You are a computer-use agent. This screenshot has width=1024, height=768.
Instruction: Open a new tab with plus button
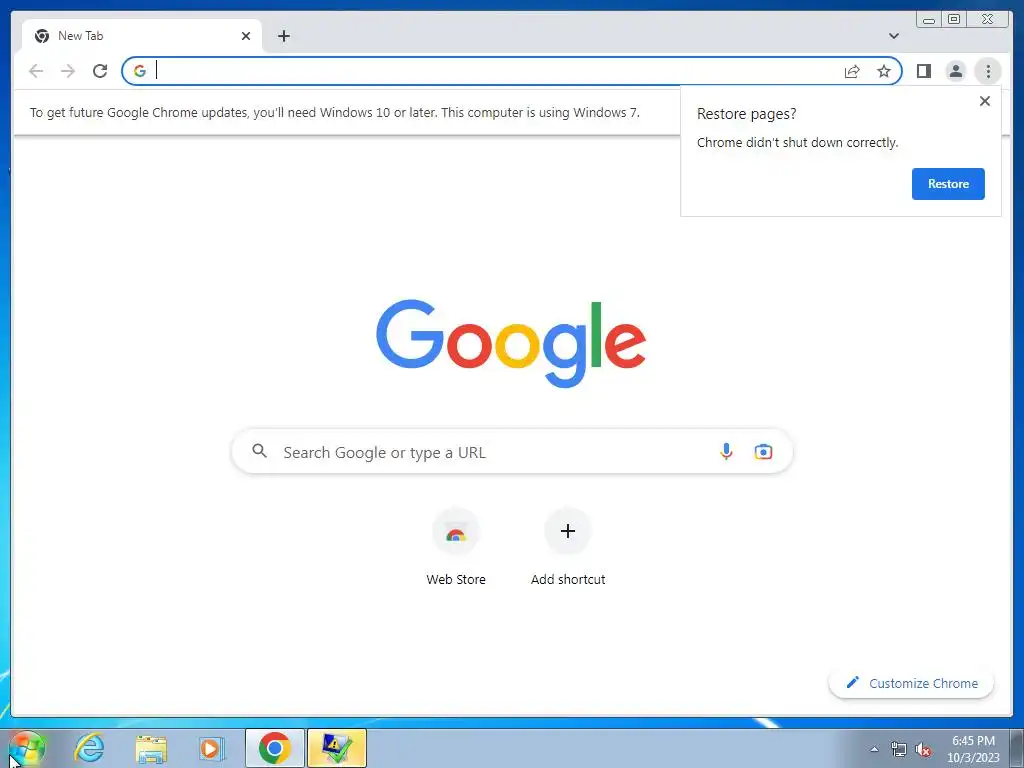click(283, 36)
